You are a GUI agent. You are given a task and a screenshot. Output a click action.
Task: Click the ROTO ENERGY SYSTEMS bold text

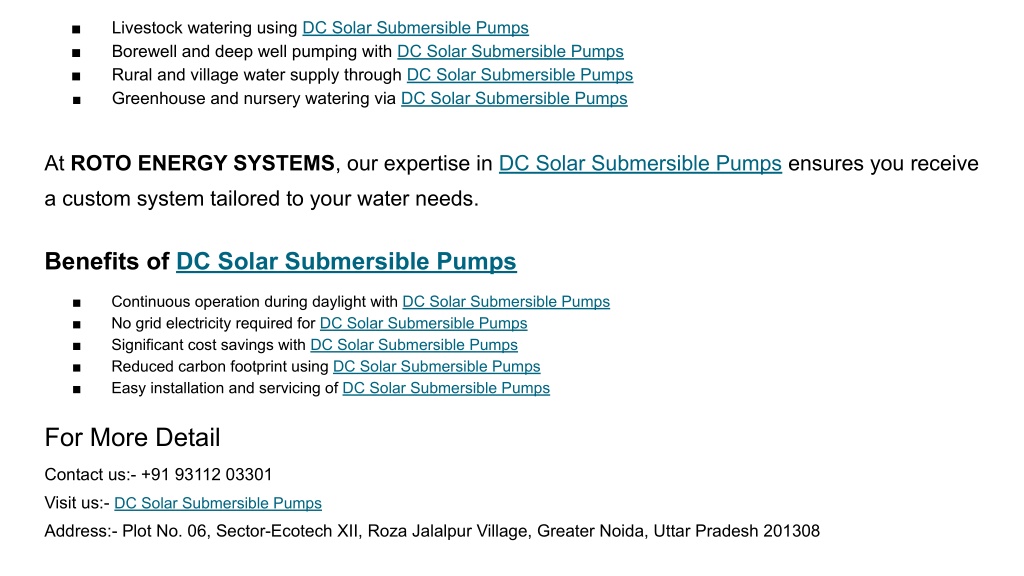tap(202, 163)
